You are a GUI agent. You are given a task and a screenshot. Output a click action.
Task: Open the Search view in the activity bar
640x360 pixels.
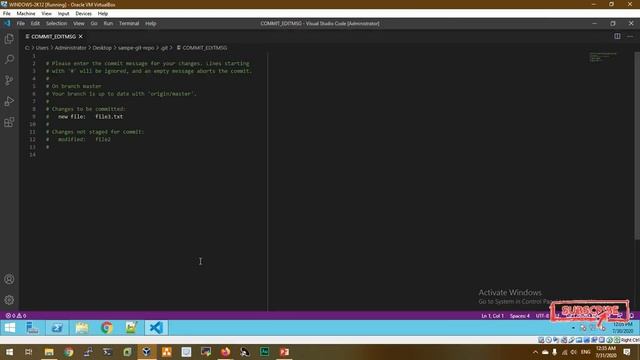coord(9,60)
